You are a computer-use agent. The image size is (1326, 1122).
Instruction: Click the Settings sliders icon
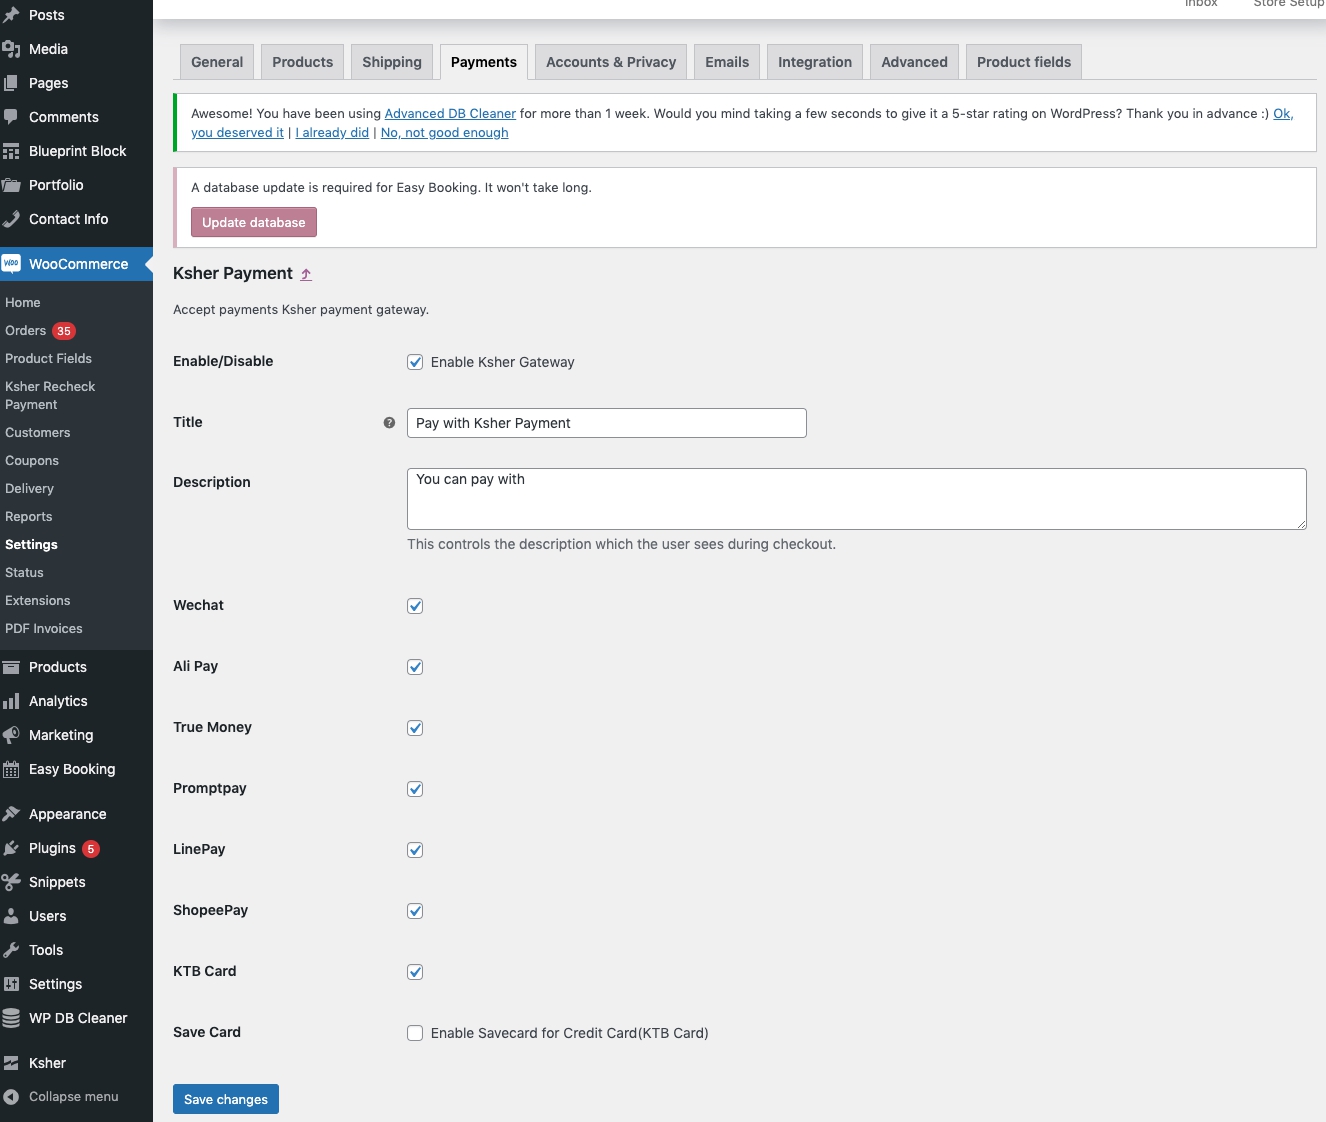11,984
